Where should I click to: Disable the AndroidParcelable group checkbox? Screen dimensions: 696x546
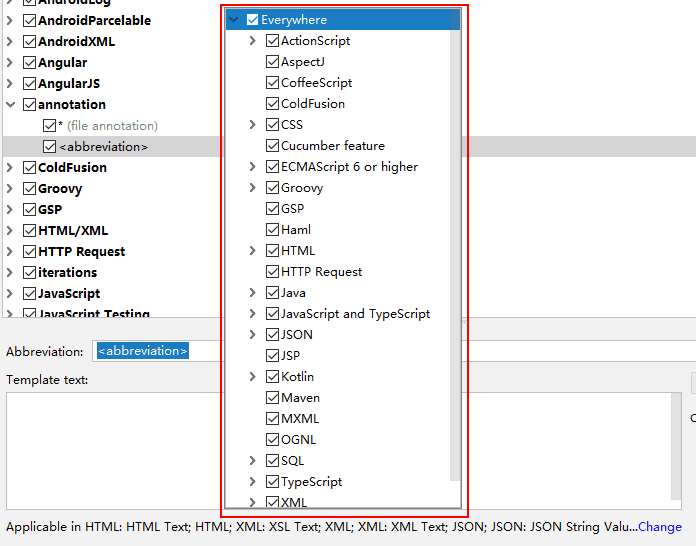[x=29, y=20]
